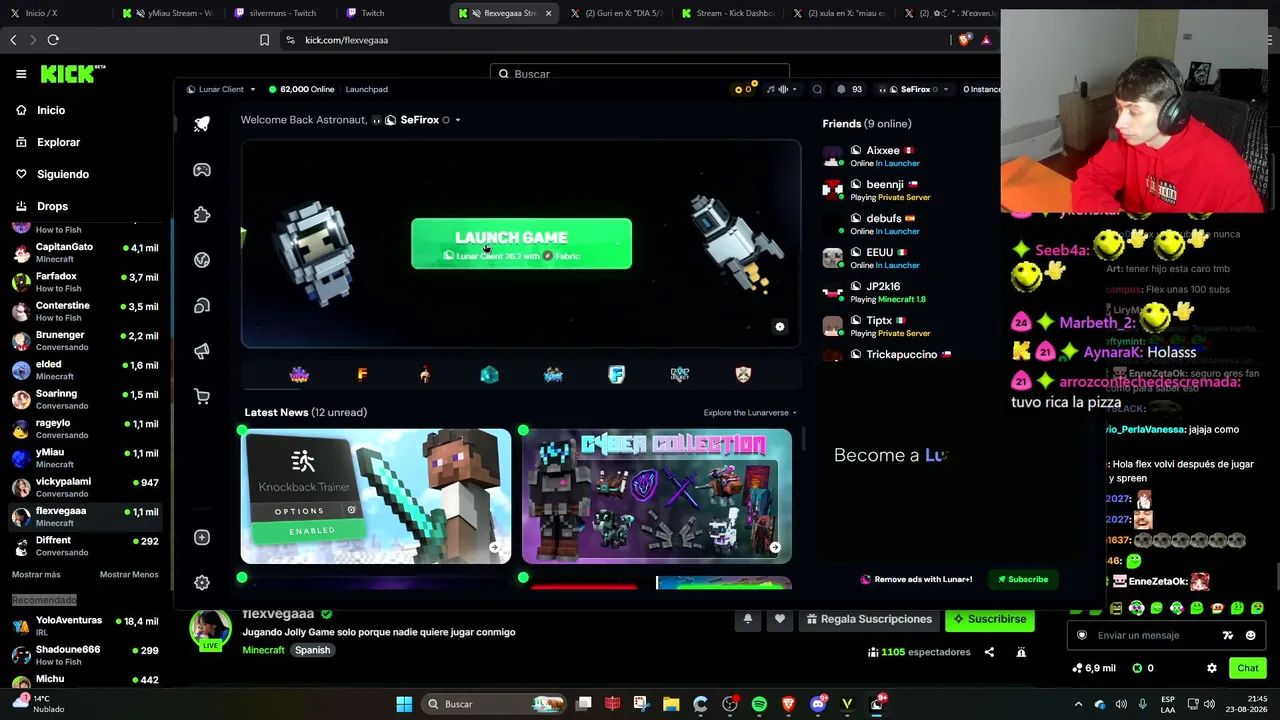Image resolution: width=1280 pixels, height=720 pixels.
Task: Click Subscribe for Lunar+ button
Action: (1022, 579)
